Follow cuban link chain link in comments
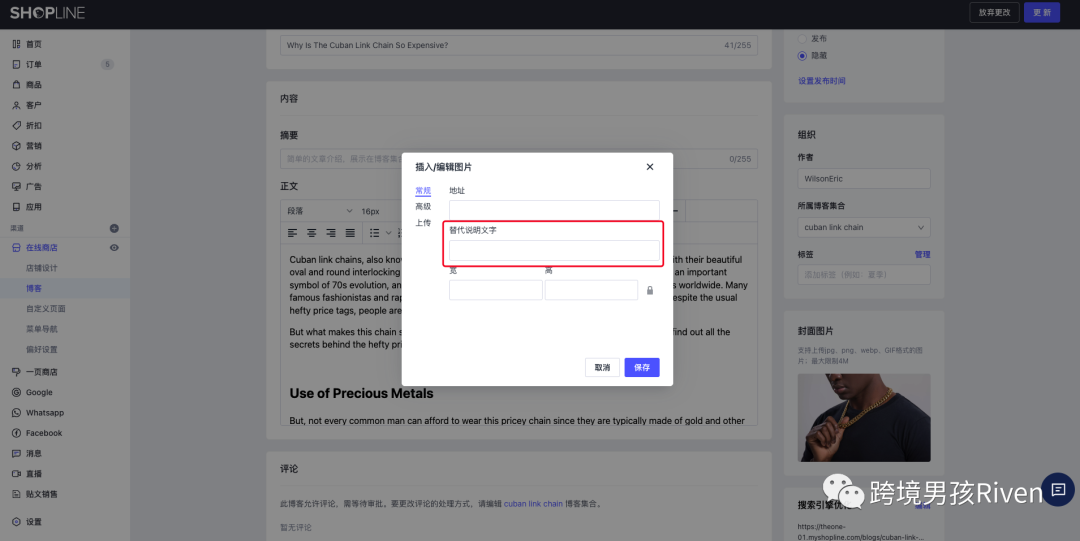 533,504
